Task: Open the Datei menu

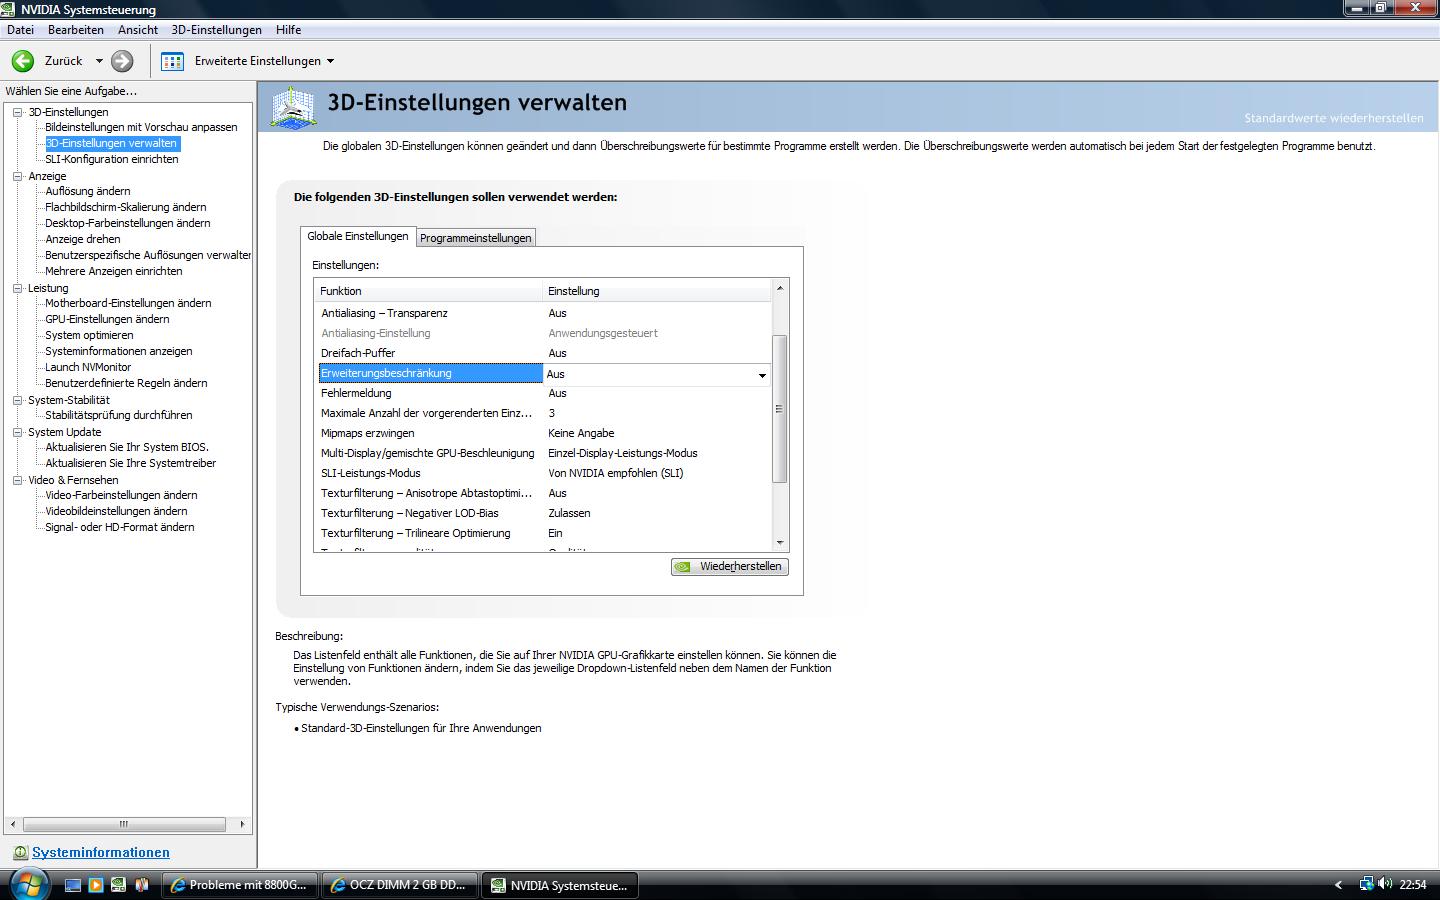Action: coord(20,30)
